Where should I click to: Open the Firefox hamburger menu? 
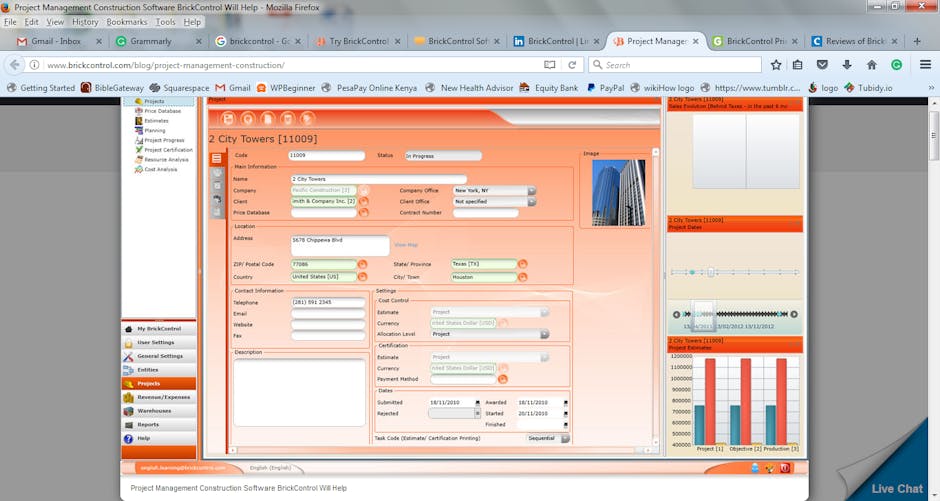(925, 65)
